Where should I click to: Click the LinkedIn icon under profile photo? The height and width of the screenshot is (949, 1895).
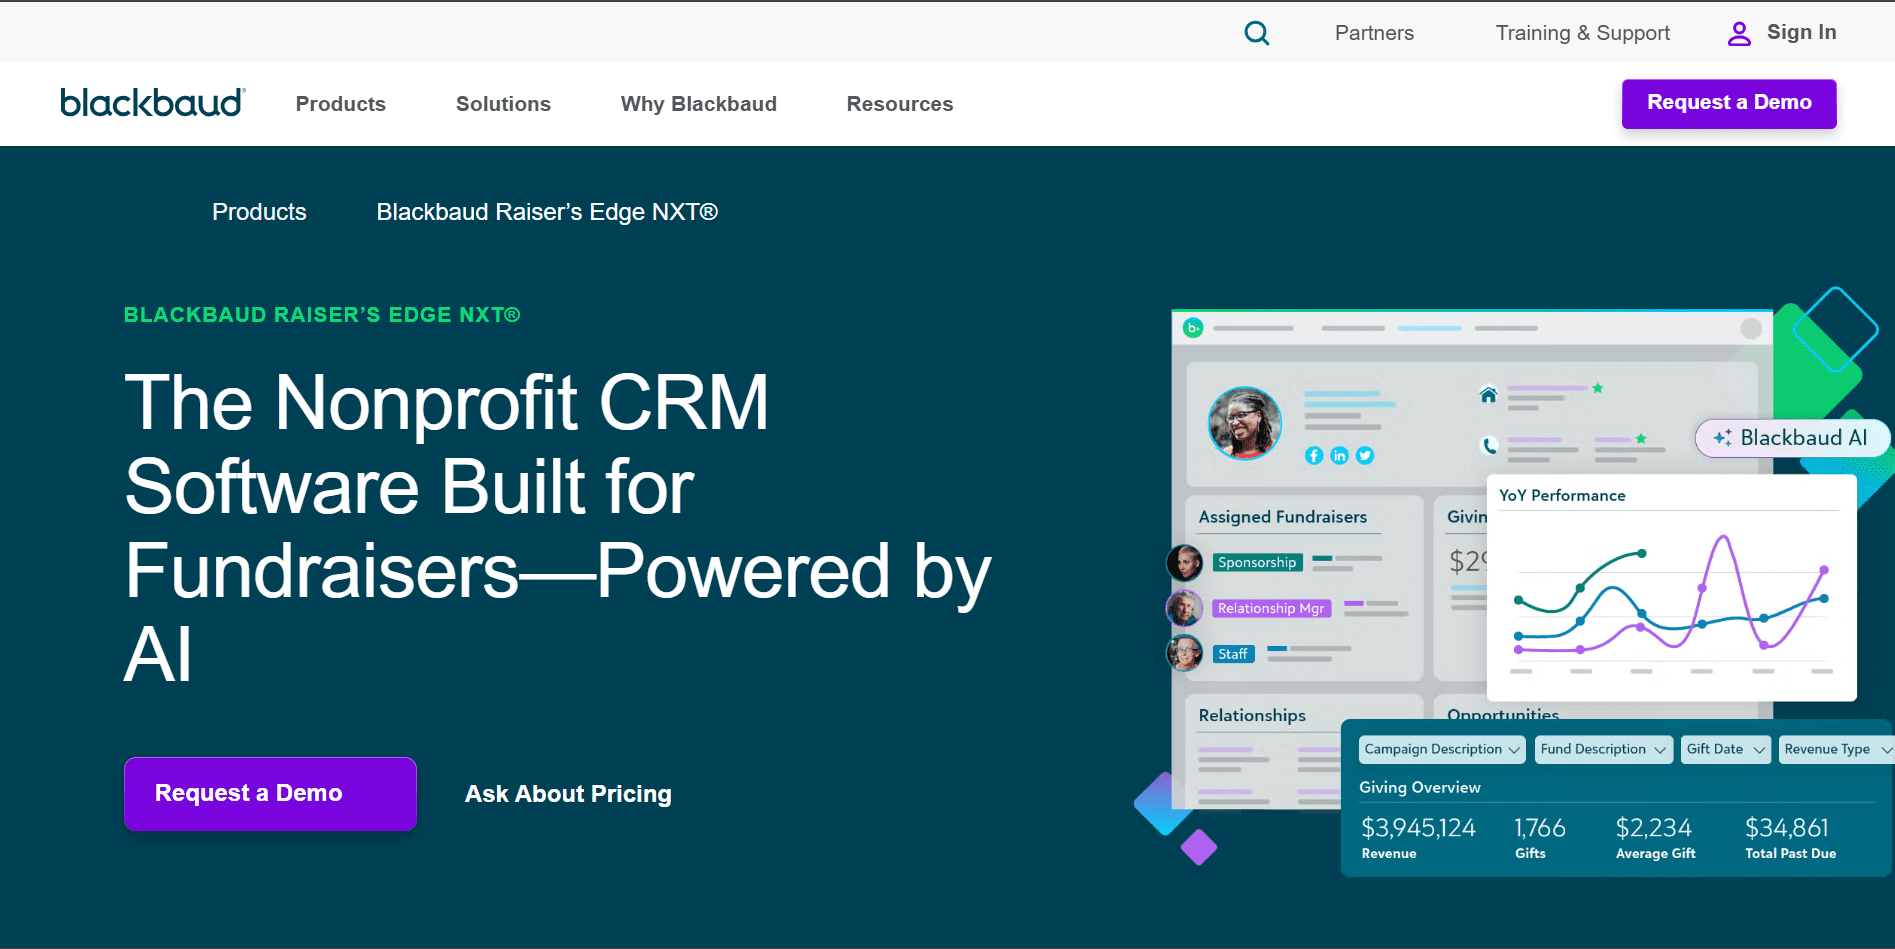1339,456
